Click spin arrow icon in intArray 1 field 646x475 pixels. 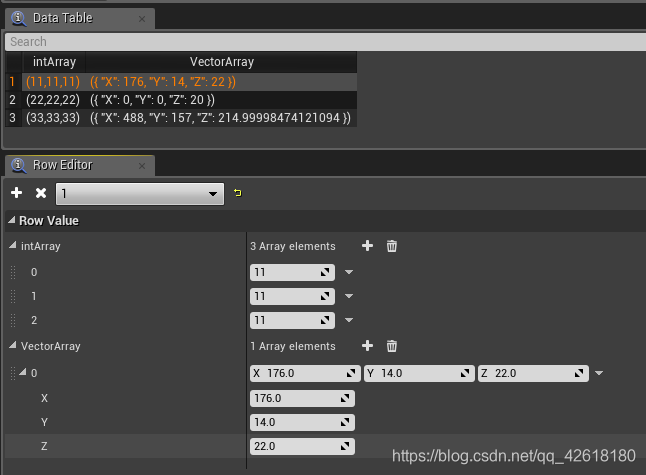pyautogui.click(x=325, y=296)
